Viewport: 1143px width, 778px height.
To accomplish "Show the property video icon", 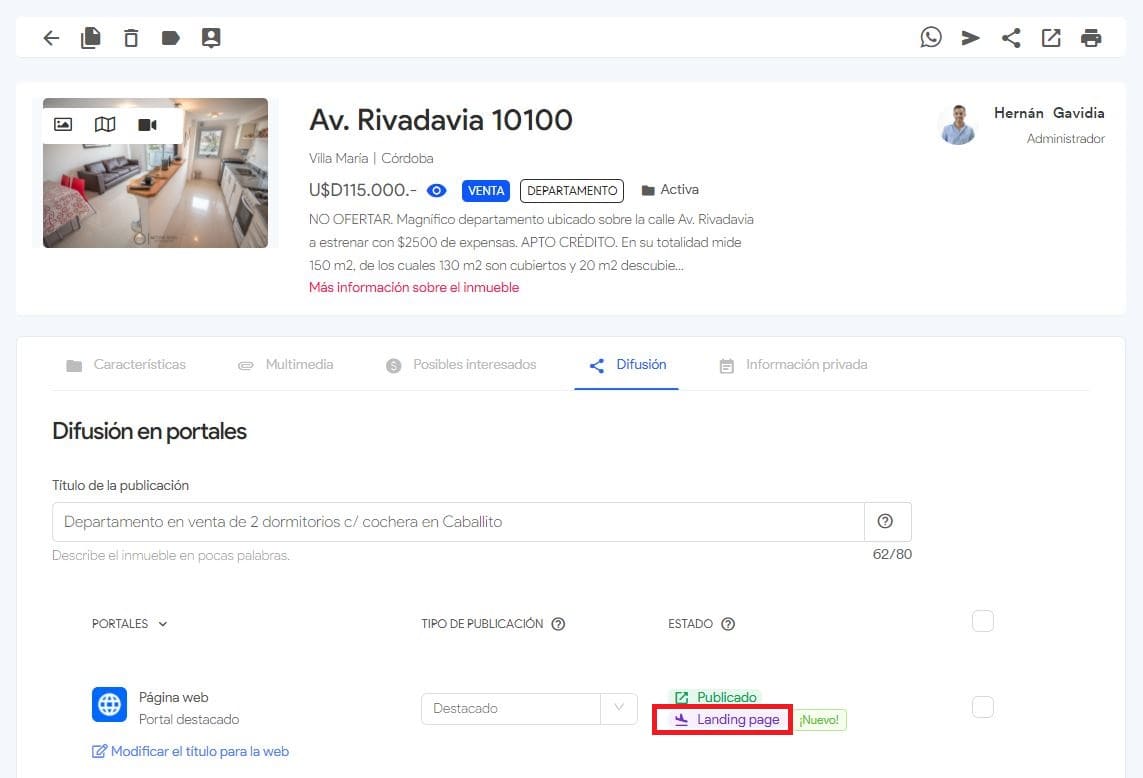I will 147,125.
